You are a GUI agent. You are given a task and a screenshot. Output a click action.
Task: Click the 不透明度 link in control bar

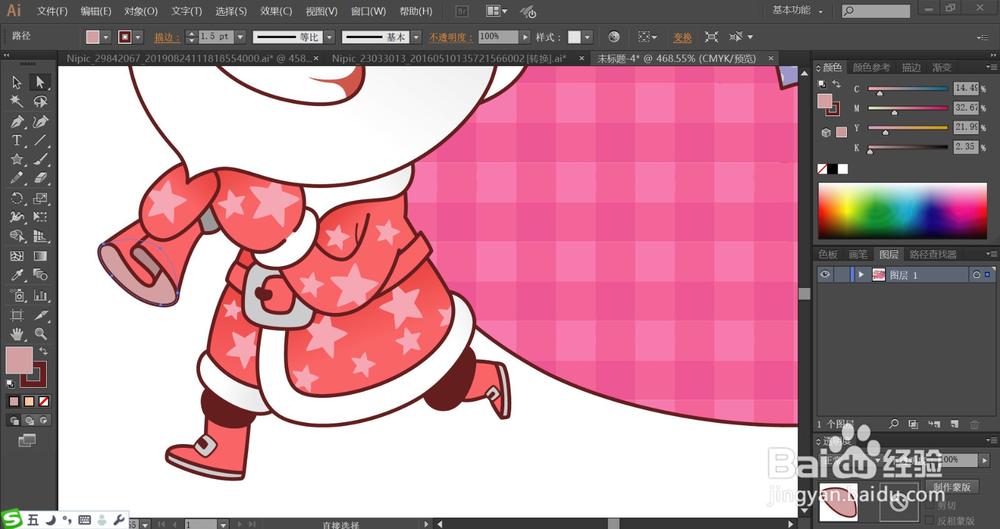click(450, 38)
